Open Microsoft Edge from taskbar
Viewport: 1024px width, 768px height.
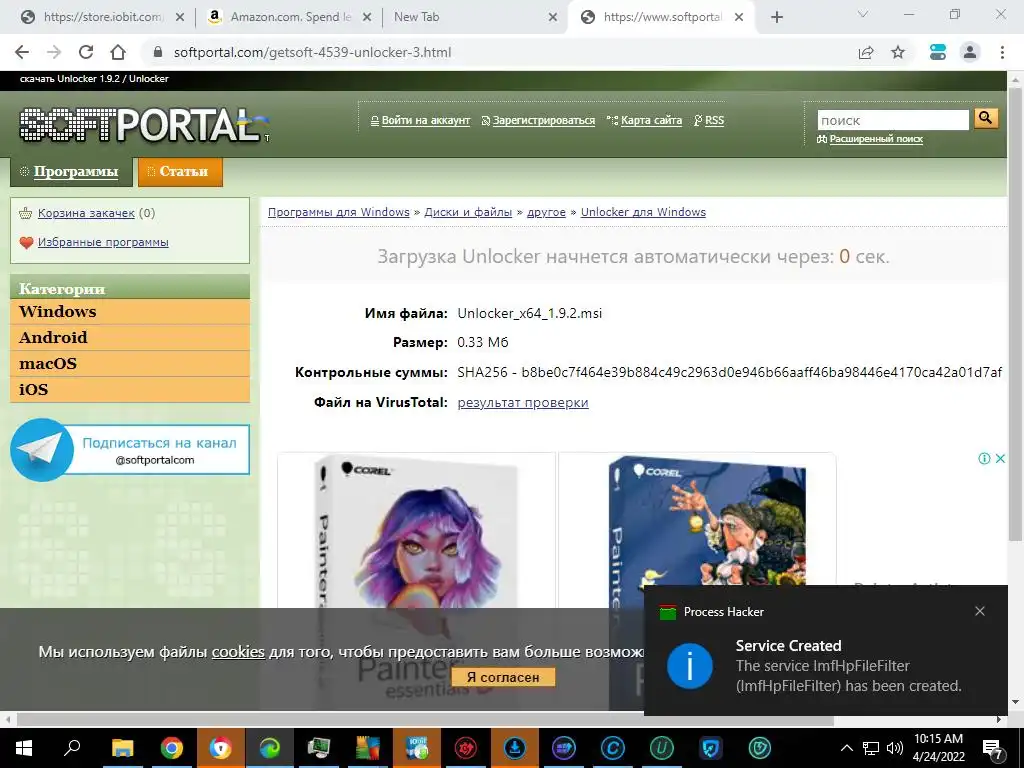point(269,748)
